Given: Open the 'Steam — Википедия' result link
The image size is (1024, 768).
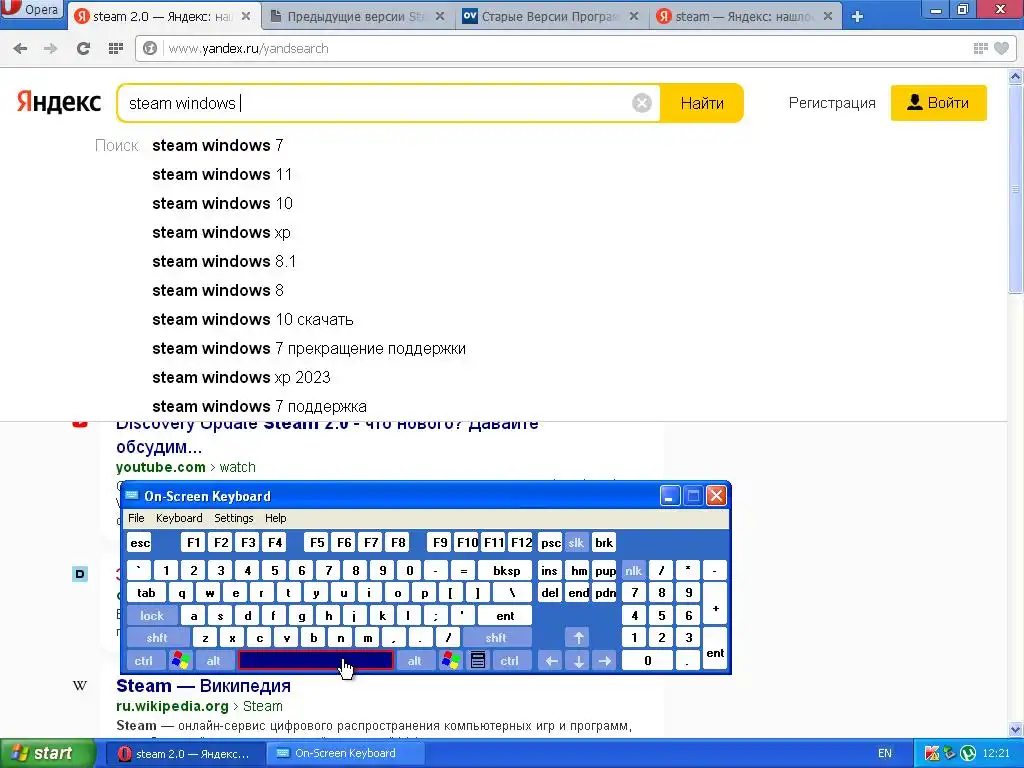Looking at the screenshot, I should (x=203, y=686).
